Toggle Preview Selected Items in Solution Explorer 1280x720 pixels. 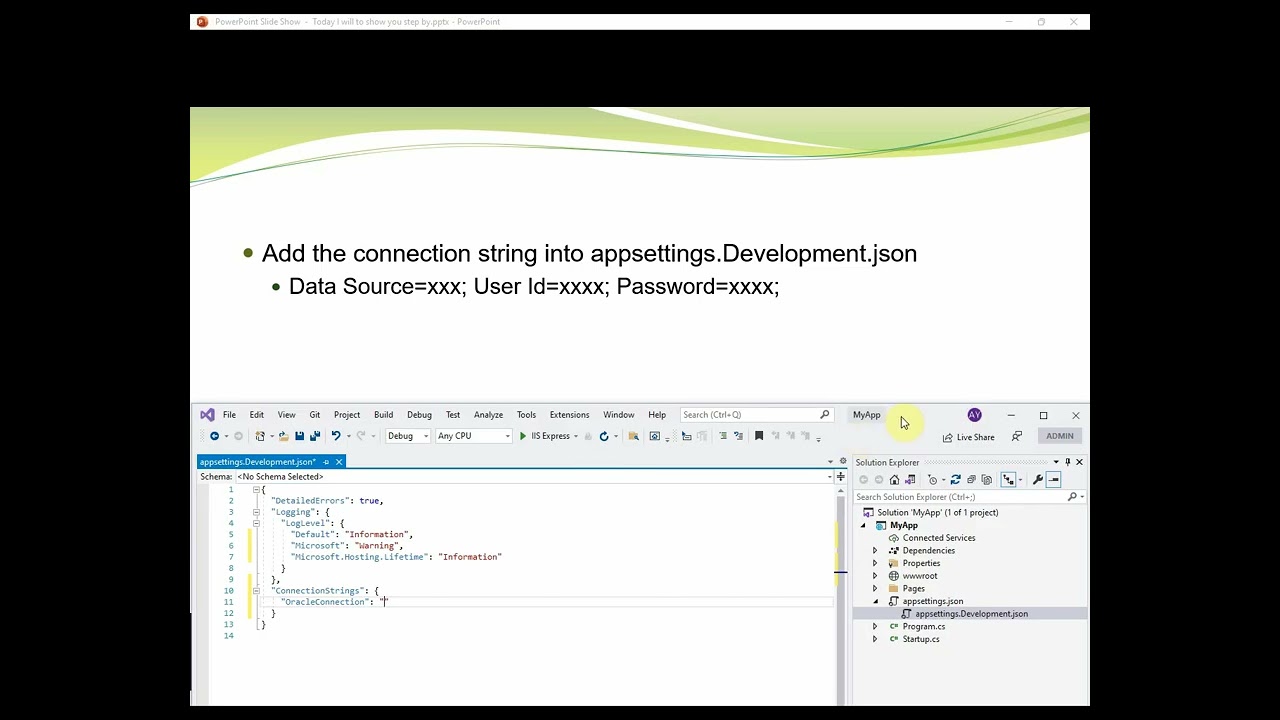coord(1053,480)
